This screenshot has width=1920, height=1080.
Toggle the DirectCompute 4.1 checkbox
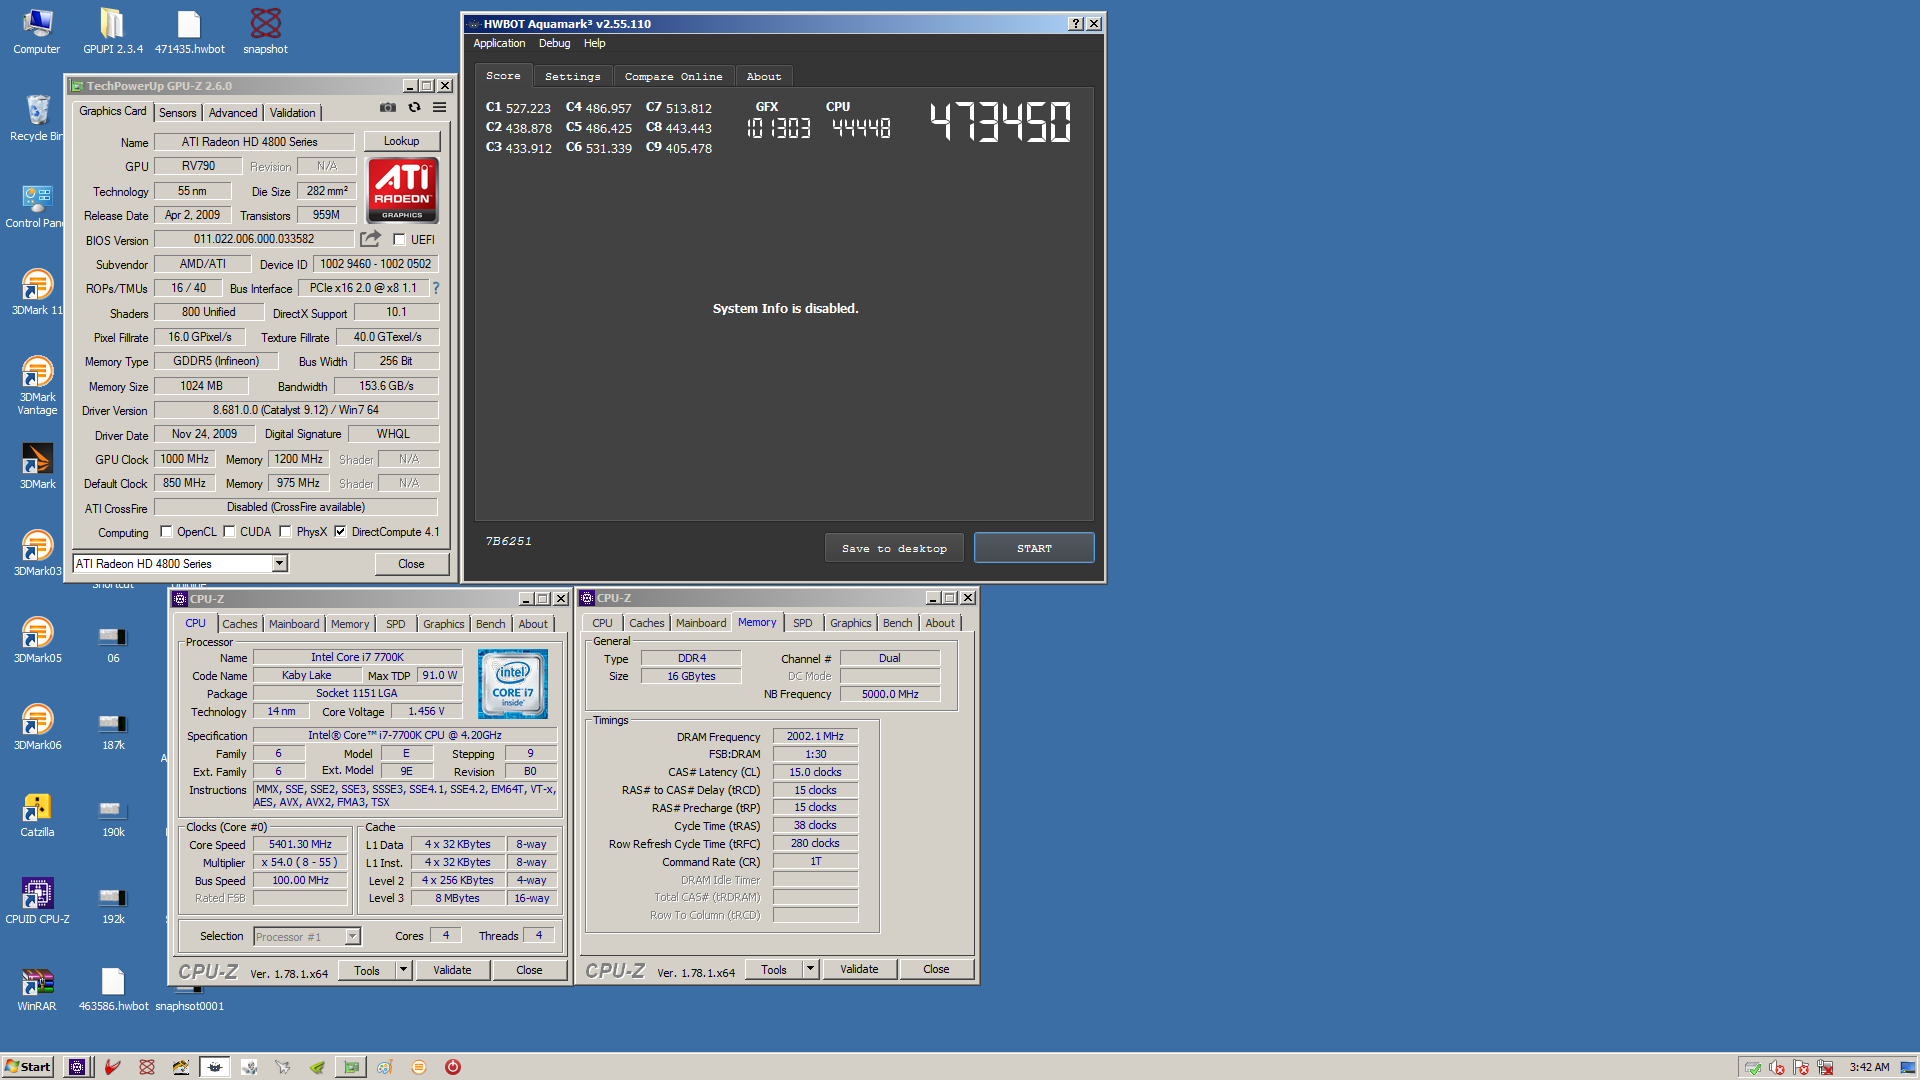point(340,532)
